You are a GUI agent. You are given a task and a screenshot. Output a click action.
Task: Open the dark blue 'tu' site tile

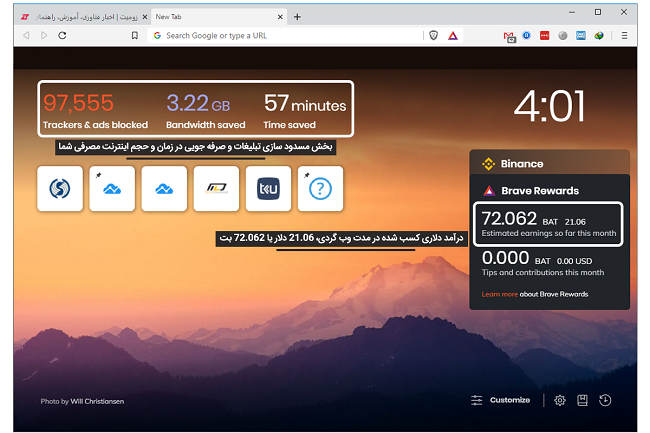pos(268,189)
